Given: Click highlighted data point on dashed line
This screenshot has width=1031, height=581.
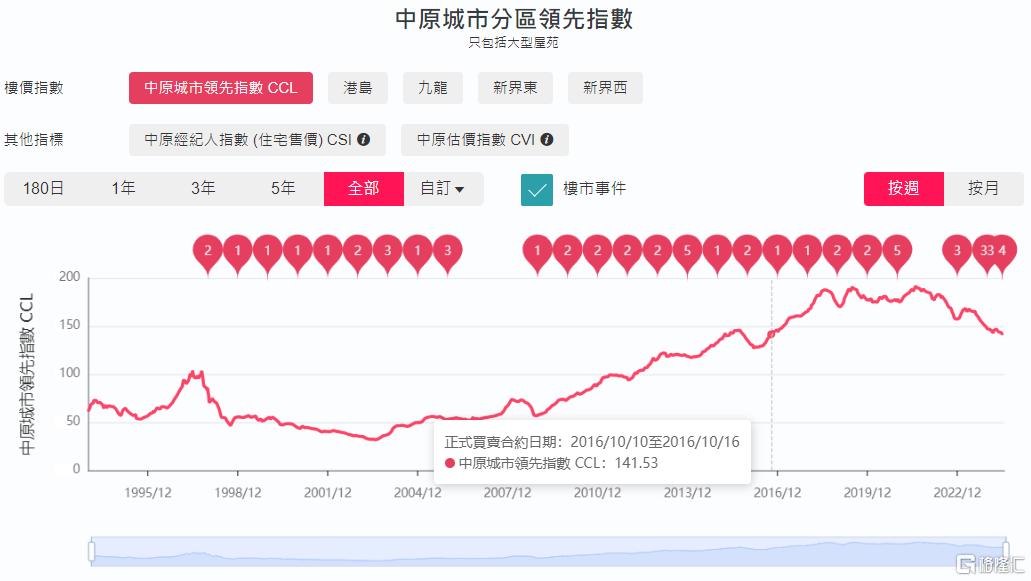Looking at the screenshot, I should pyautogui.click(x=771, y=335).
